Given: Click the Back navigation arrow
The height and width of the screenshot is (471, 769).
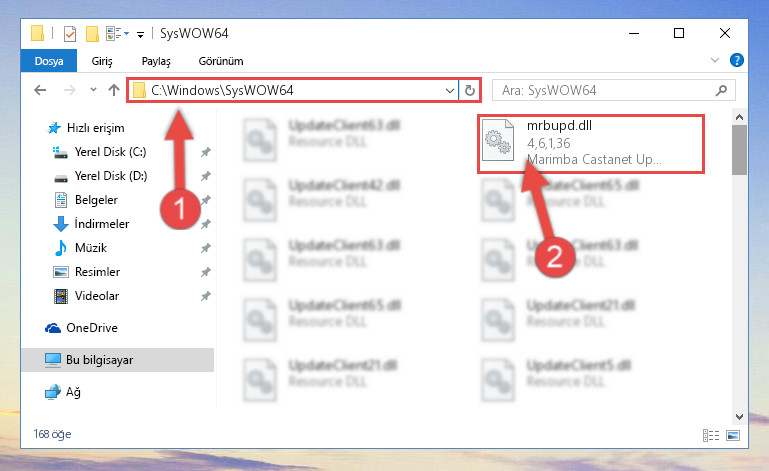Looking at the screenshot, I should coord(40,90).
